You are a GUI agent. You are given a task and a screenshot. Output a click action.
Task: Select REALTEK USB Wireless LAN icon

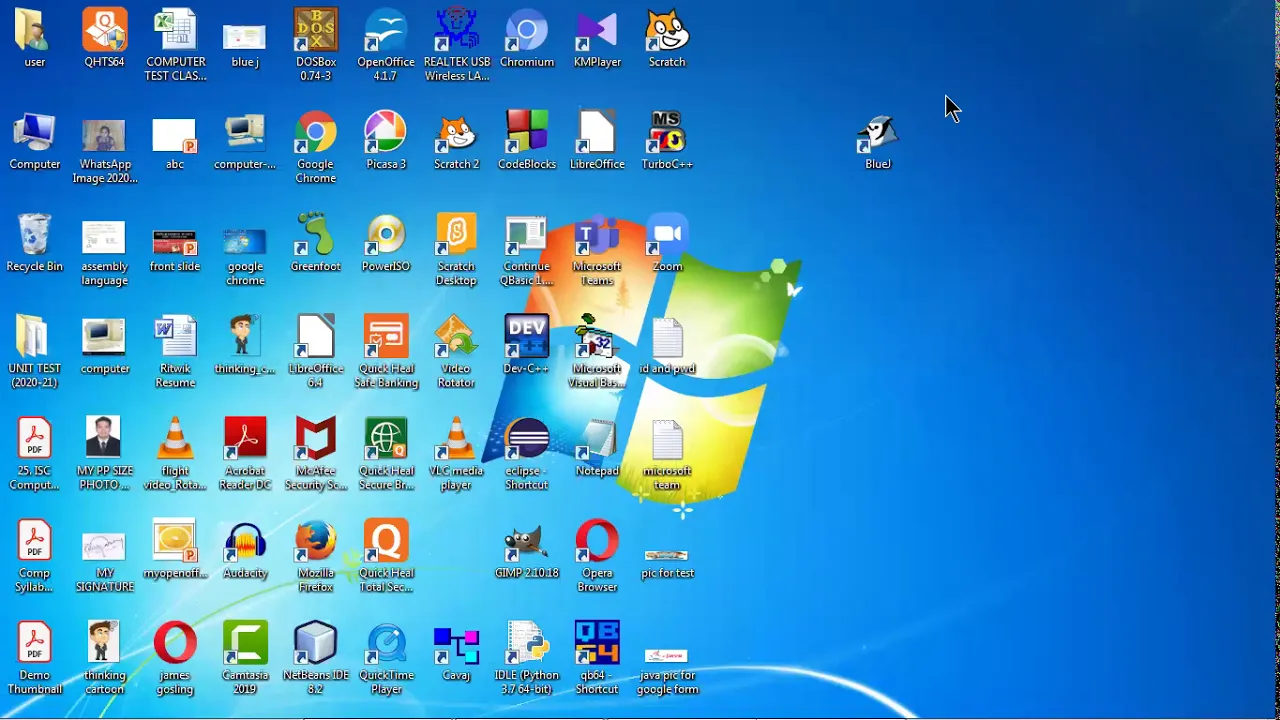pos(456,45)
